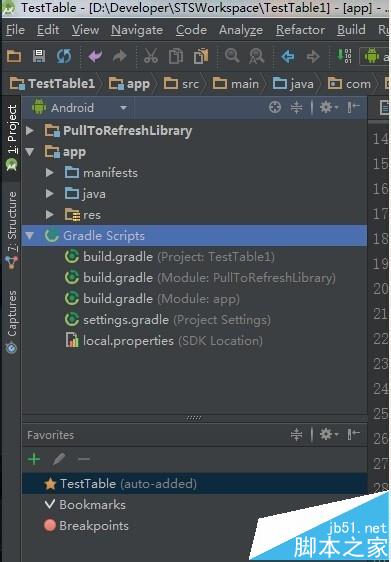Select Bookmarks in Favorites
The image size is (391, 562).
pos(85,505)
